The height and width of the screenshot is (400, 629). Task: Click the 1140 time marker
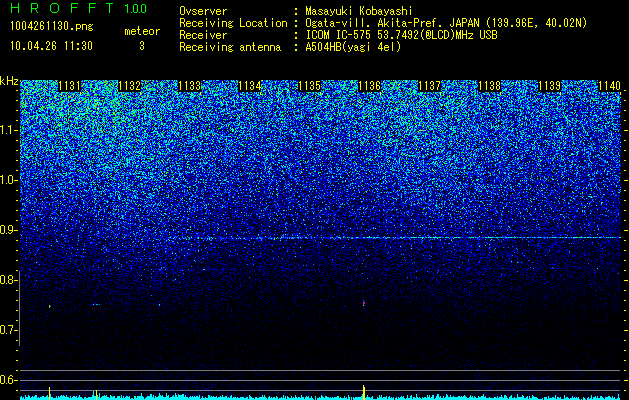609,86
